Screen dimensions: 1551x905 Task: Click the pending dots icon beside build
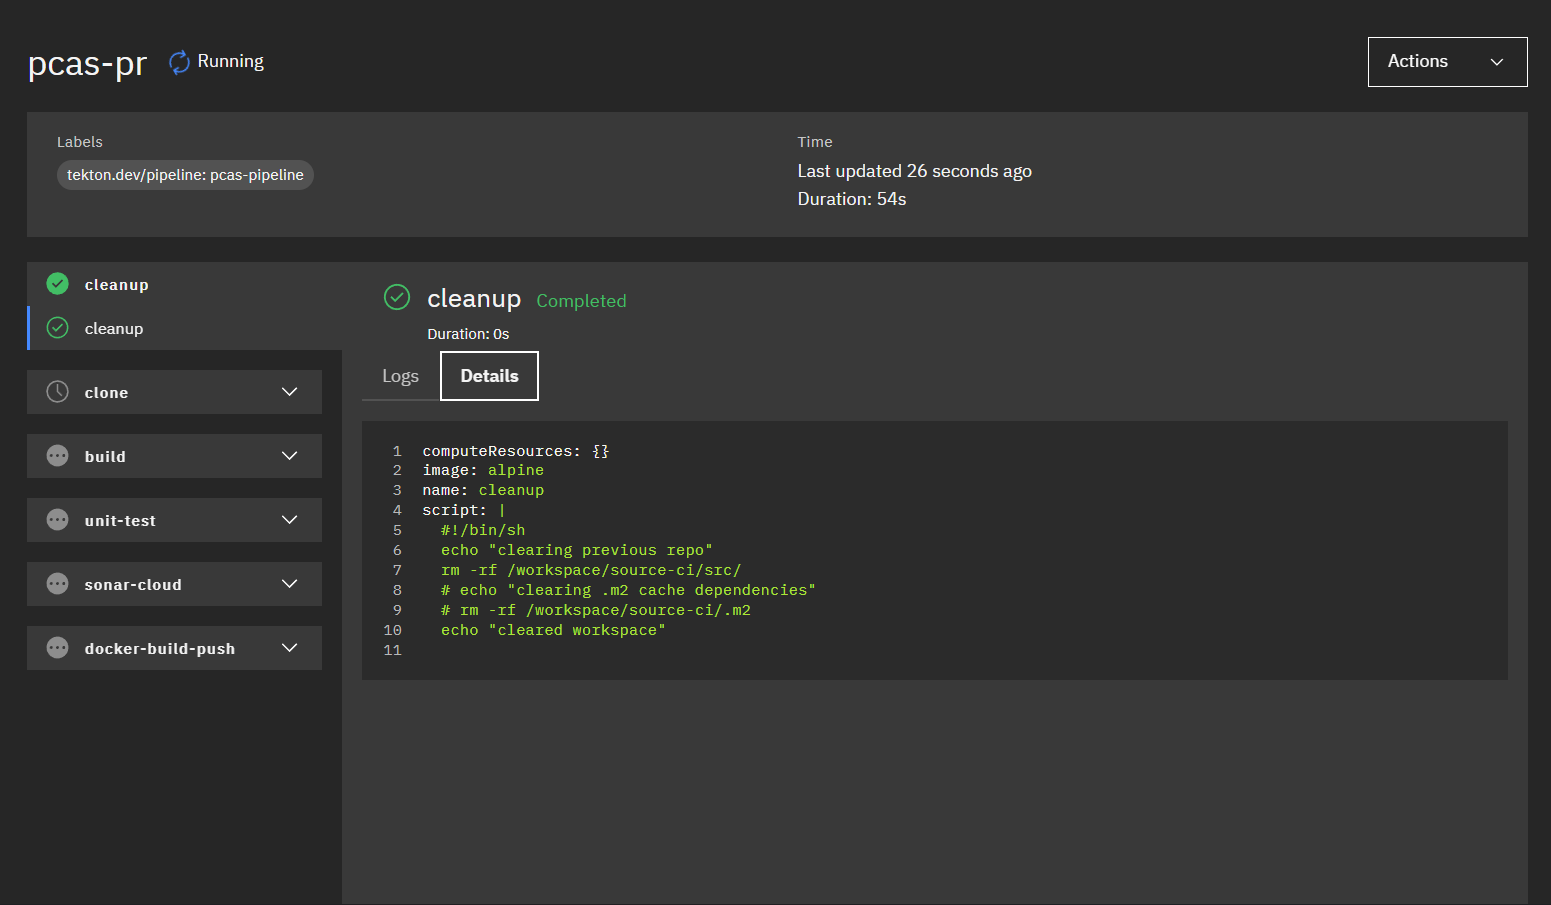click(x=58, y=456)
